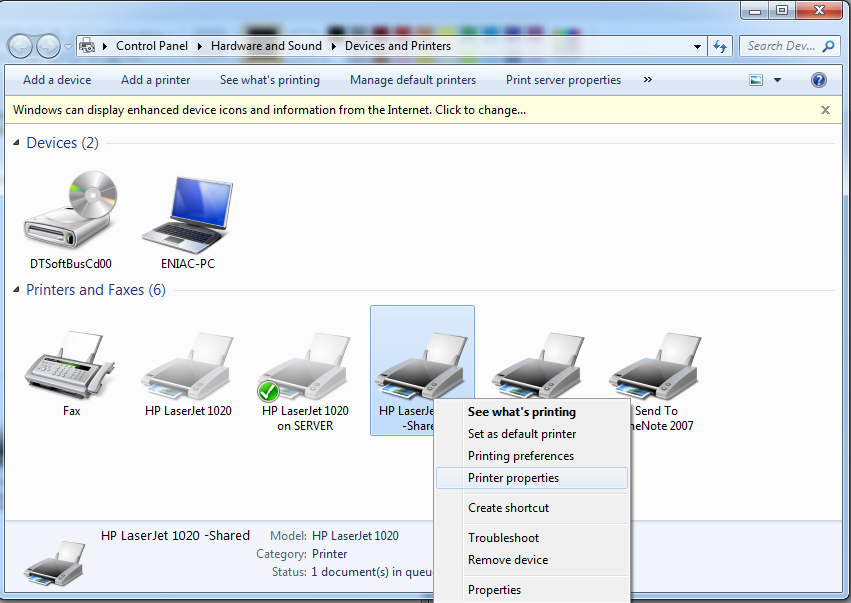Click the 1 document(s) in queue status
851x603 pixels.
[371, 572]
